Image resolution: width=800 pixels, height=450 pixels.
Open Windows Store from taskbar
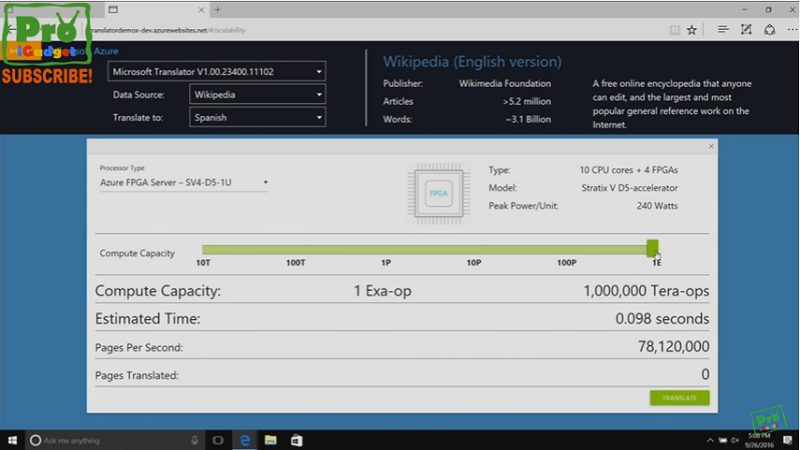coord(296,440)
